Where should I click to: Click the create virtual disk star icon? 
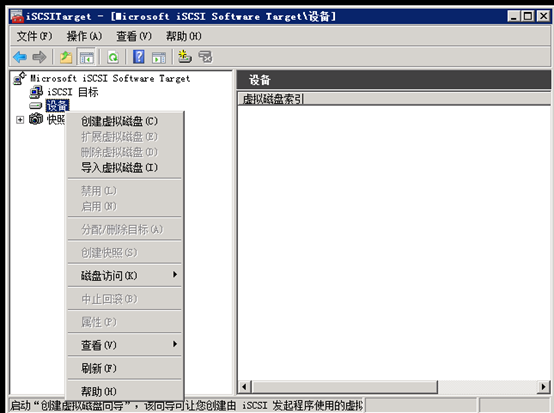click(184, 57)
